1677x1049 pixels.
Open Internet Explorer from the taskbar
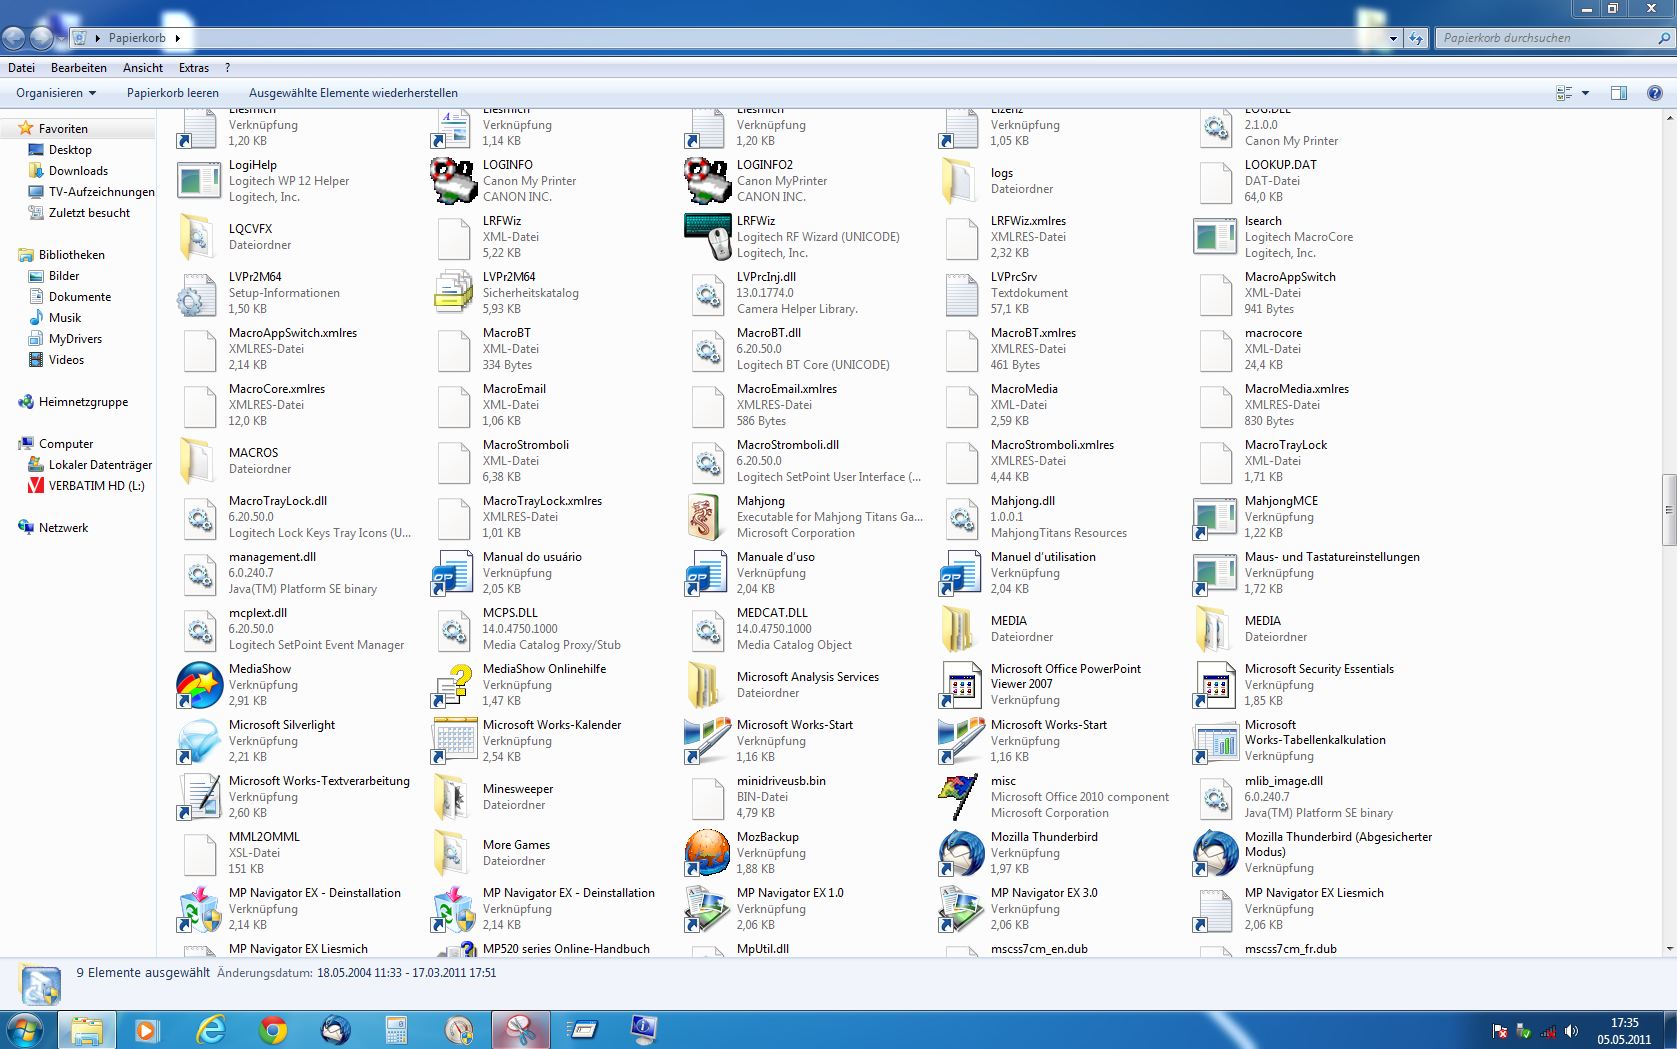point(210,1030)
